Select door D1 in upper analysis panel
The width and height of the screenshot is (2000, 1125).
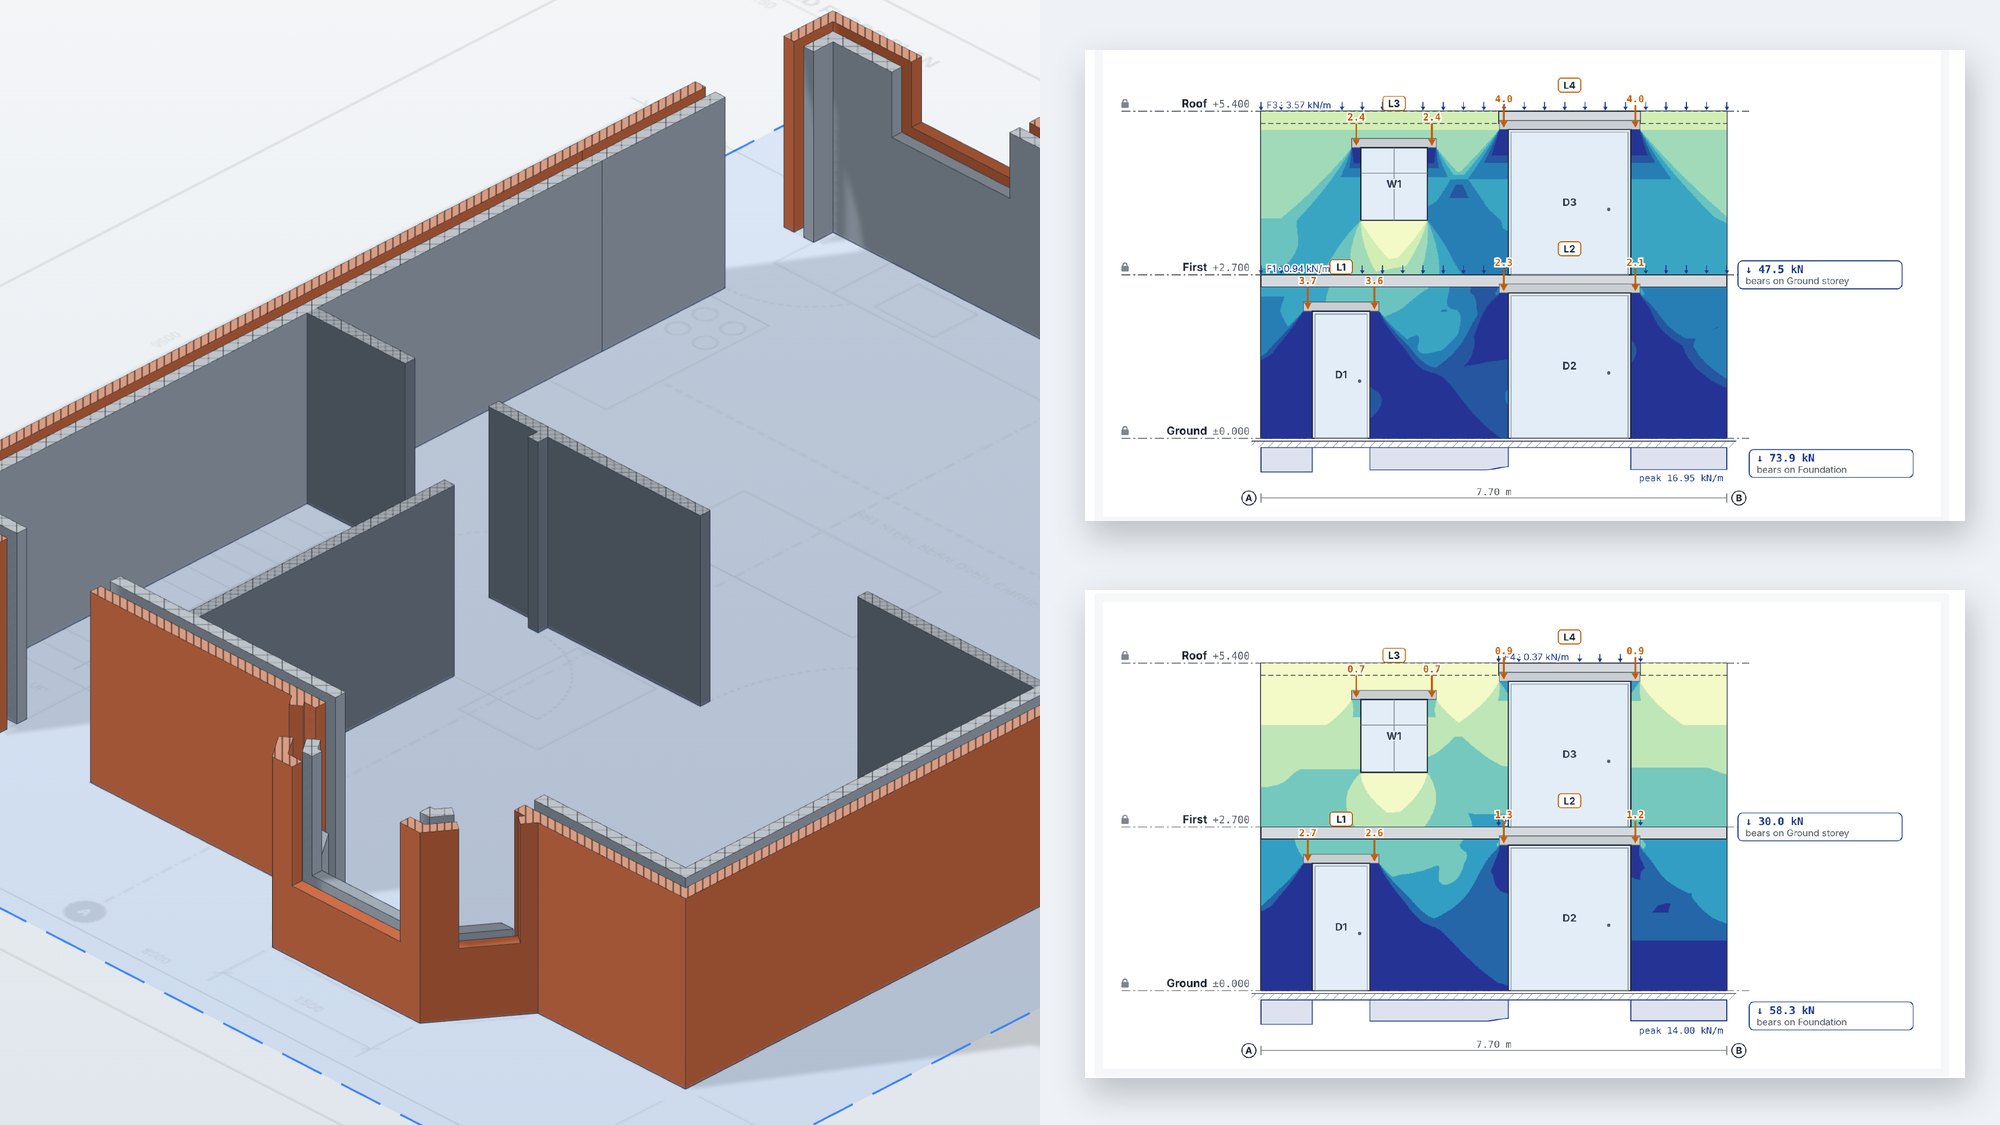1341,375
